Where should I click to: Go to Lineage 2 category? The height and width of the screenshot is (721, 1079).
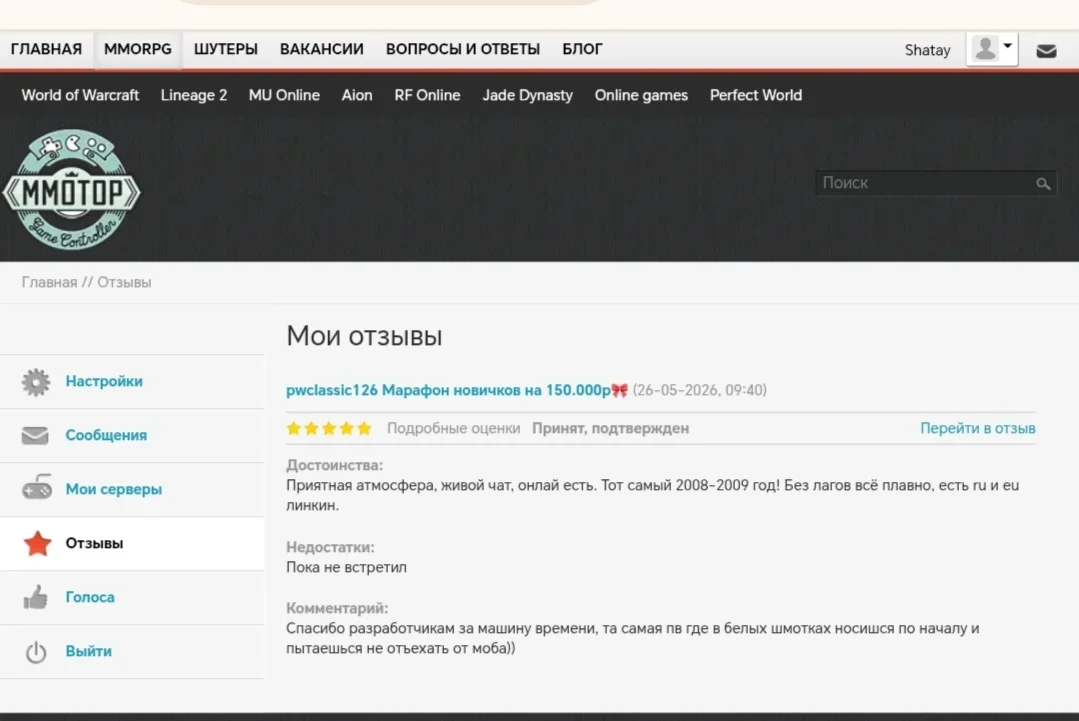(193, 96)
